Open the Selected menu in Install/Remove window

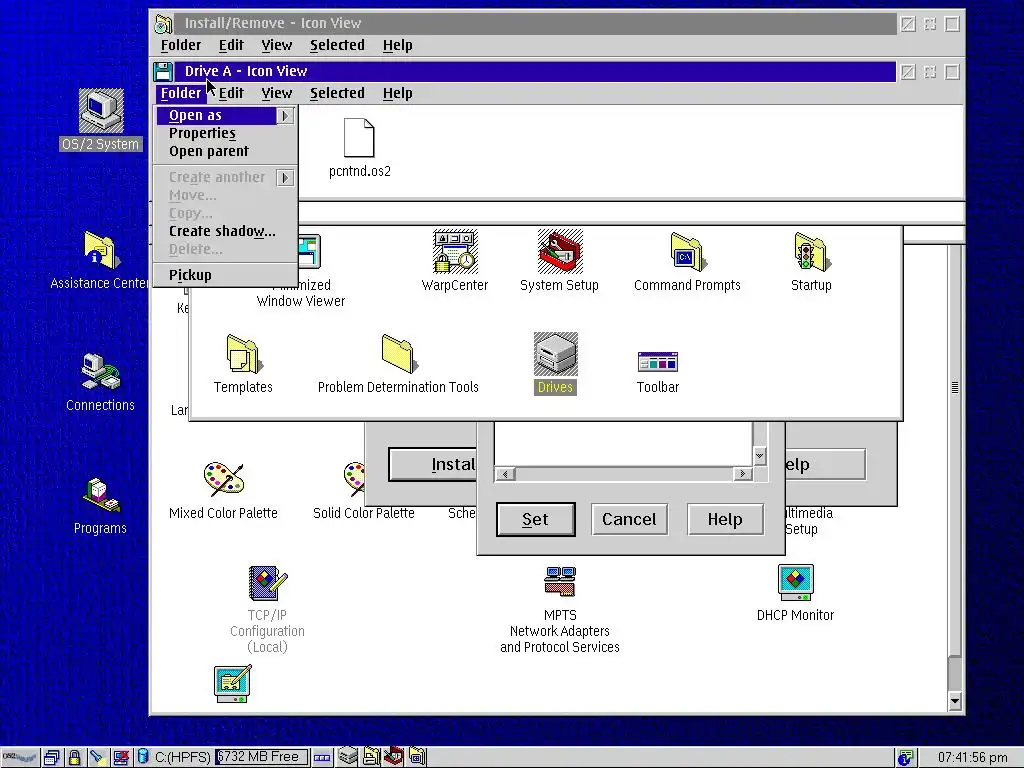point(337,46)
